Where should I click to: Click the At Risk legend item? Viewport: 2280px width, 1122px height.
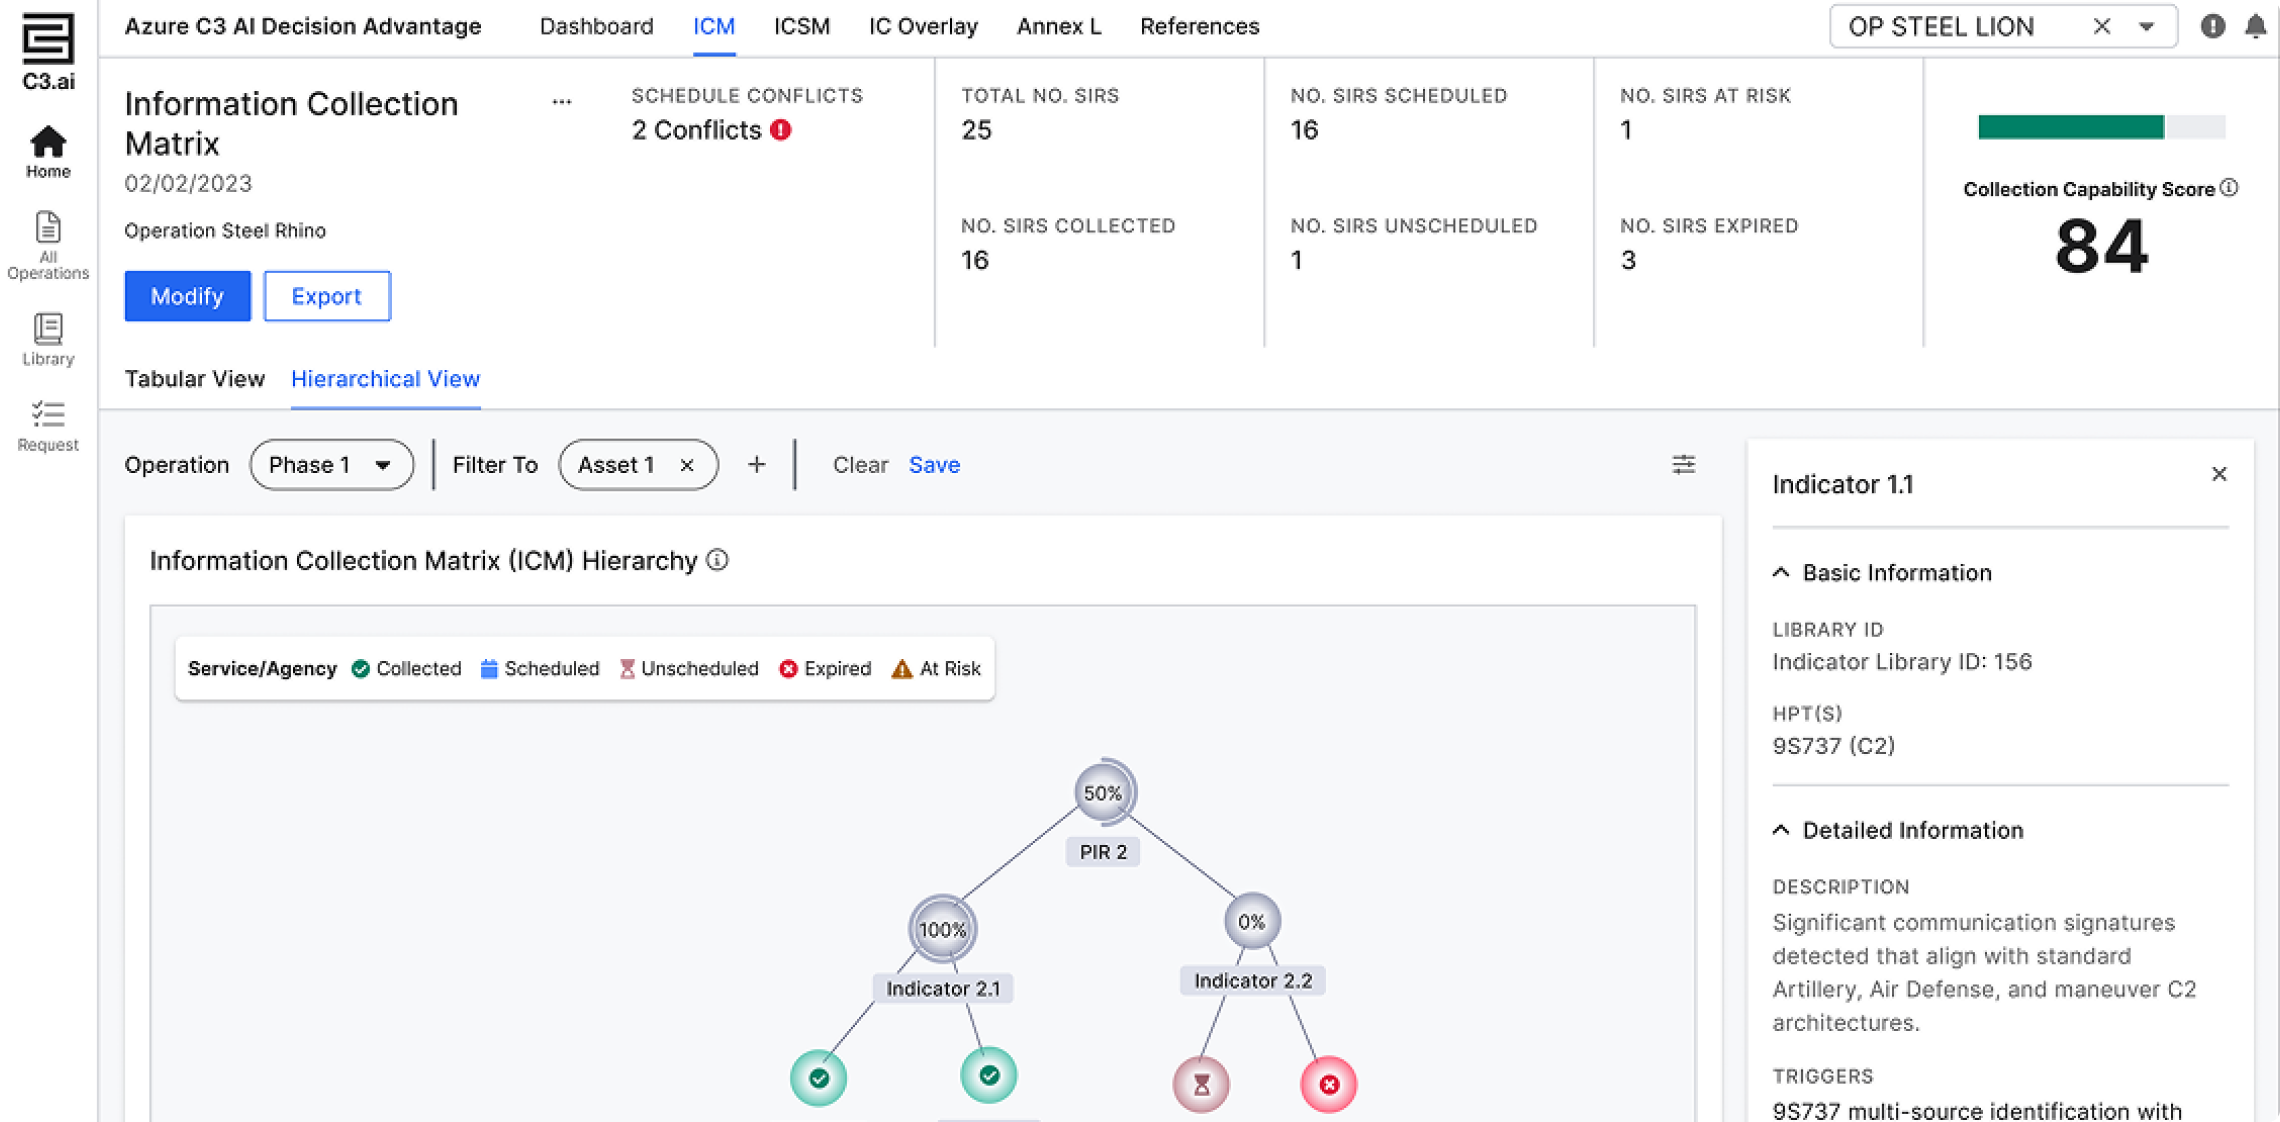pos(936,668)
